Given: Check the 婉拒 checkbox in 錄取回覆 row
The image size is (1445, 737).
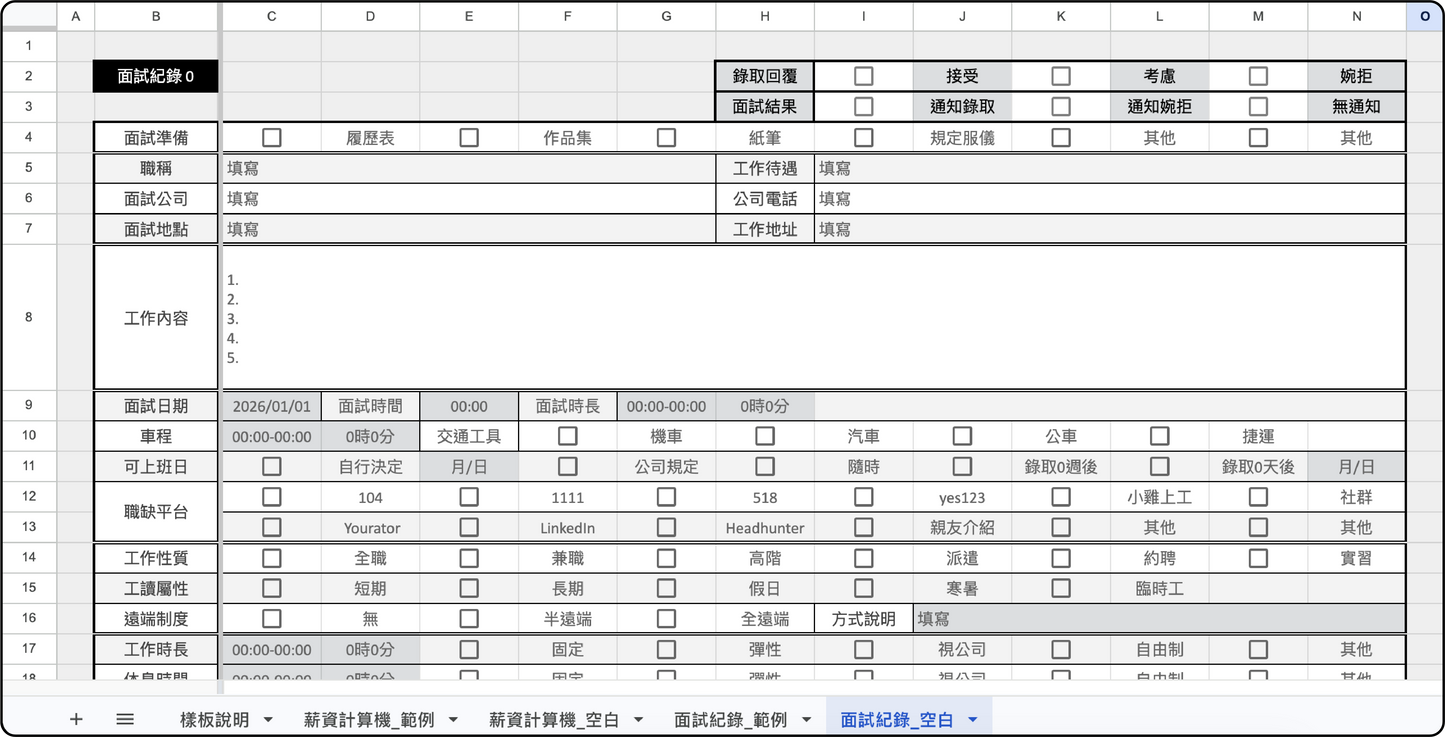Looking at the screenshot, I should point(1258,76).
